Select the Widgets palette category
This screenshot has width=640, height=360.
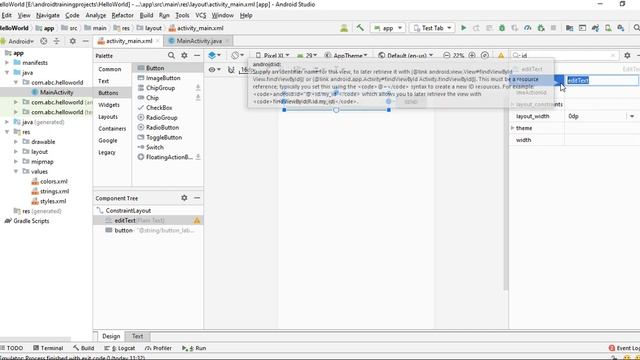[x=109, y=105]
